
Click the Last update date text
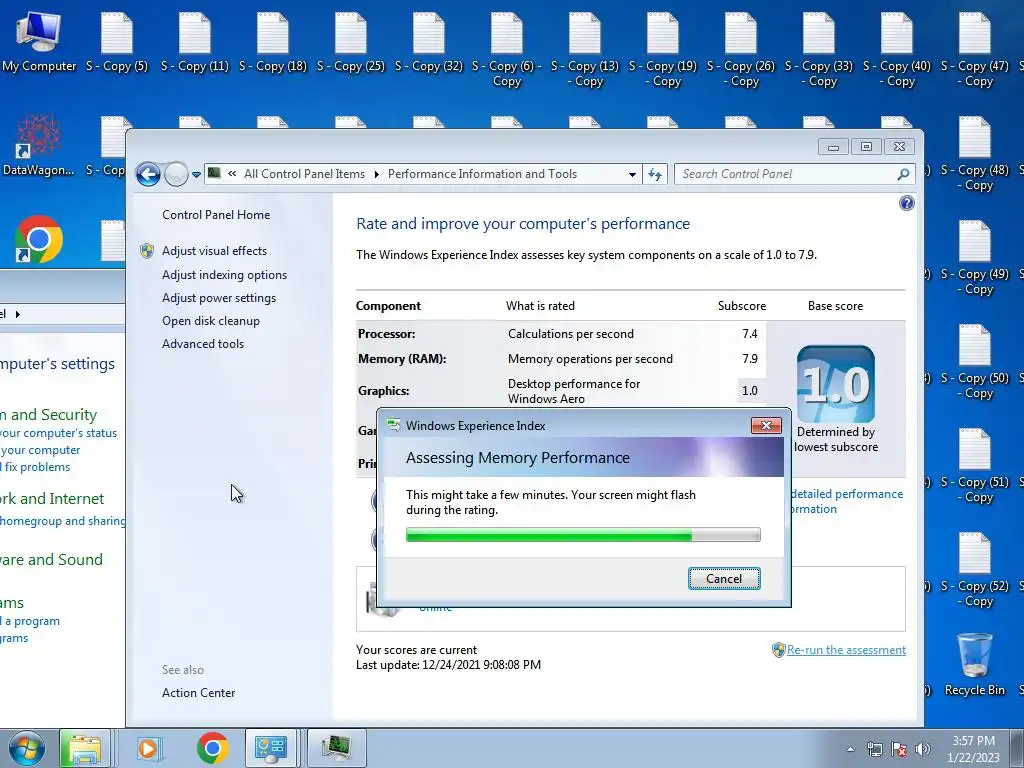click(449, 665)
